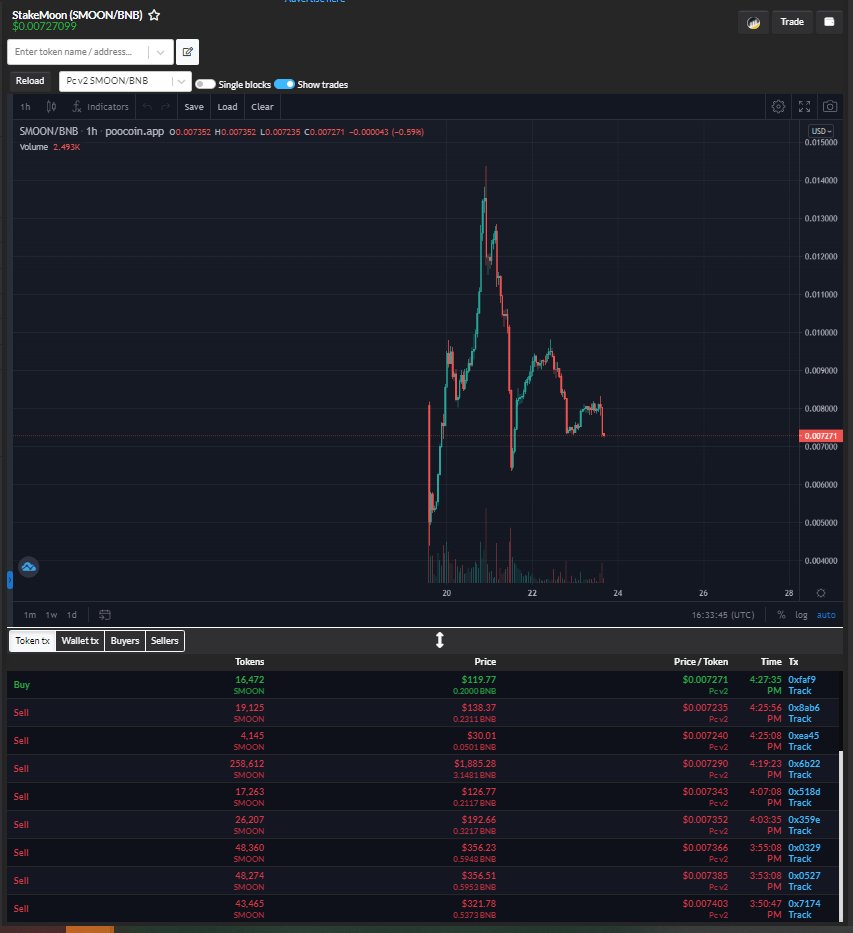
Task: Focus the token name / address input
Action: 77,52
